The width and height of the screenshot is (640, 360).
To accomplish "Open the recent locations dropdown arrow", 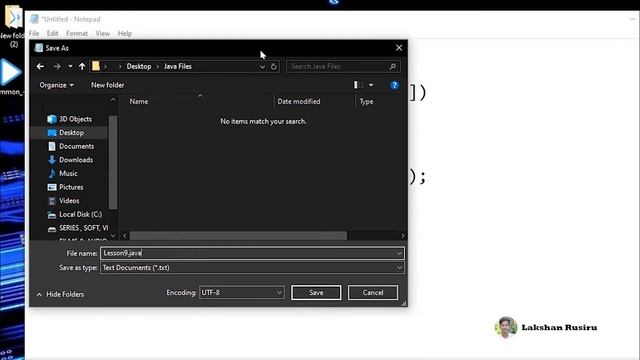I will click(70, 66).
